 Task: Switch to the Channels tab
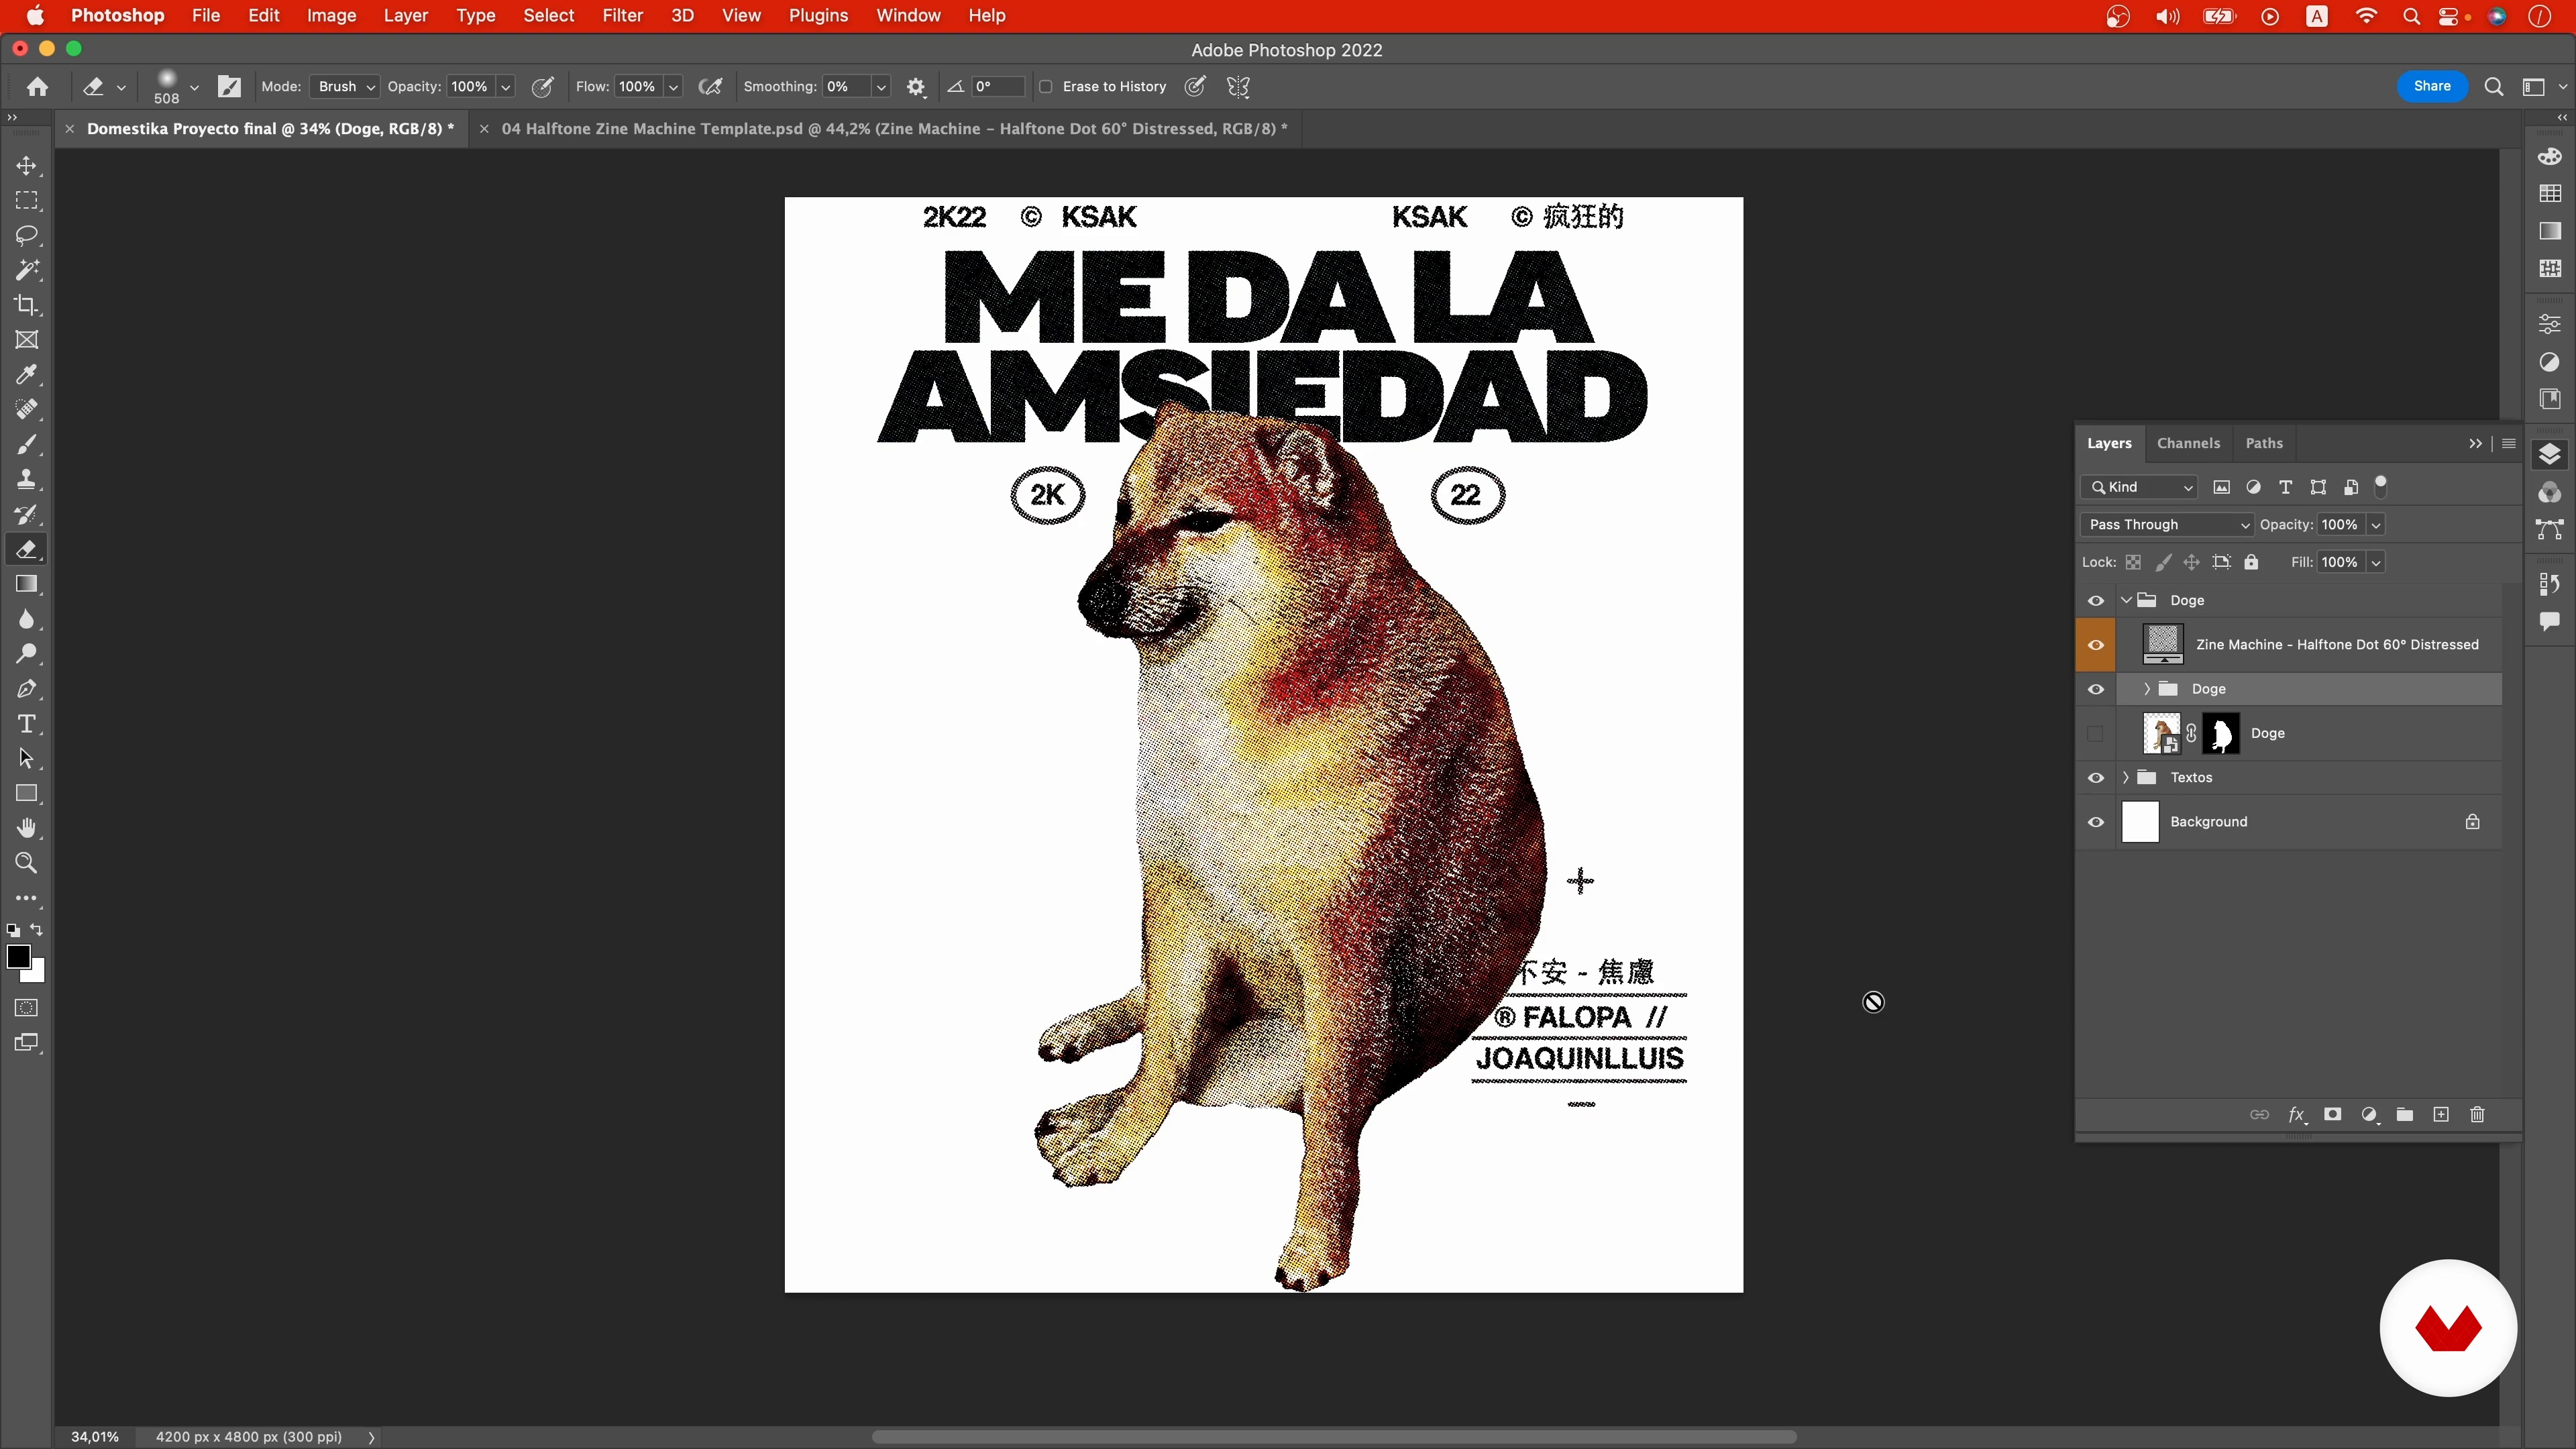[x=2188, y=443]
